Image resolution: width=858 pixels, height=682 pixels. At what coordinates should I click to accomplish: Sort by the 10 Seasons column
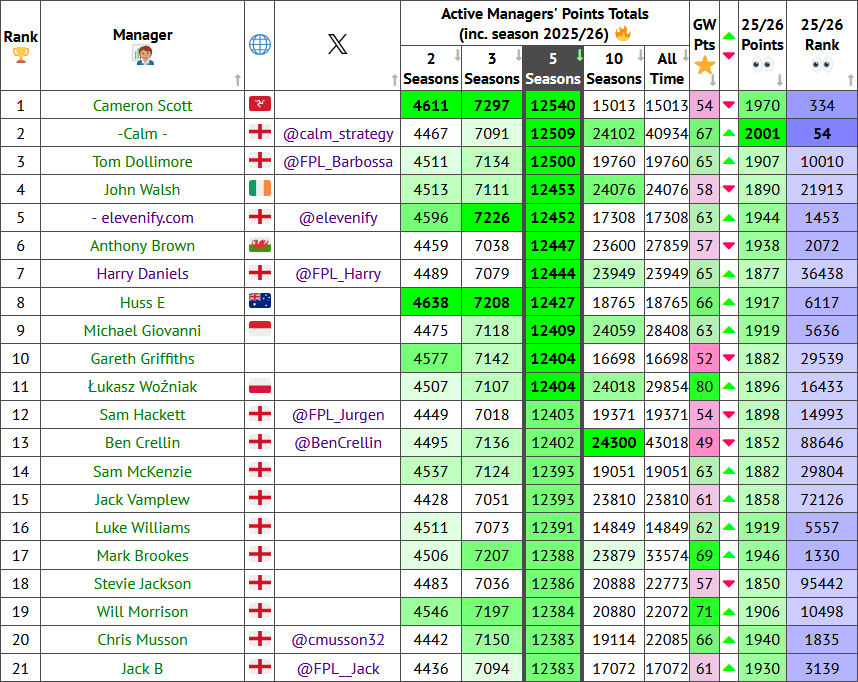click(x=613, y=68)
